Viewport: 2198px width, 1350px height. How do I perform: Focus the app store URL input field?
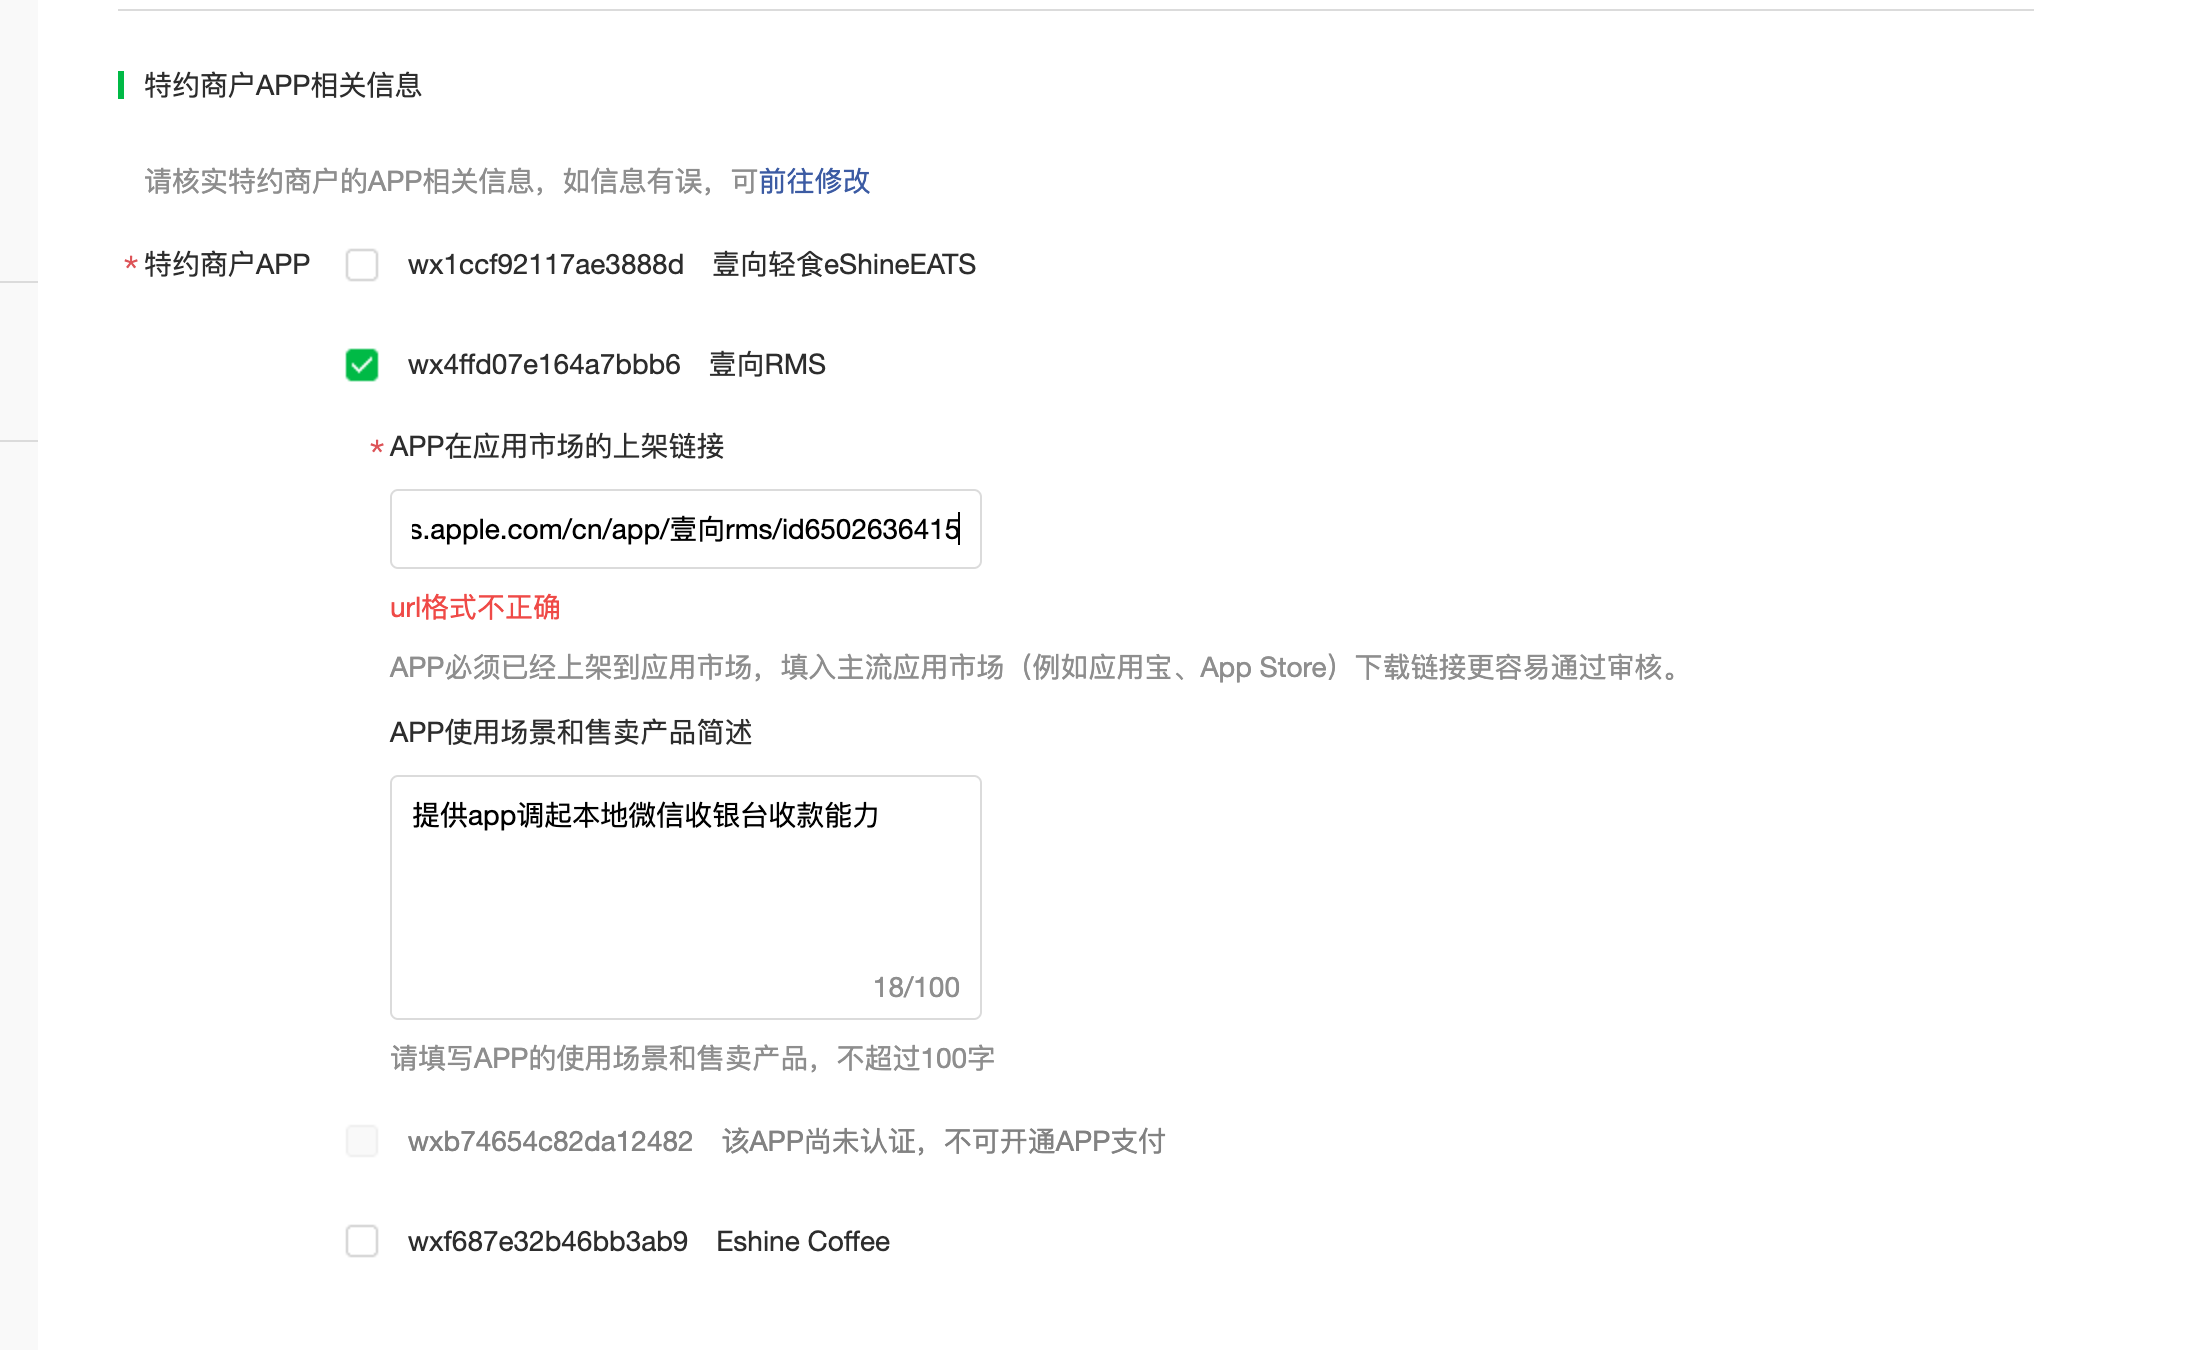[x=685, y=529]
